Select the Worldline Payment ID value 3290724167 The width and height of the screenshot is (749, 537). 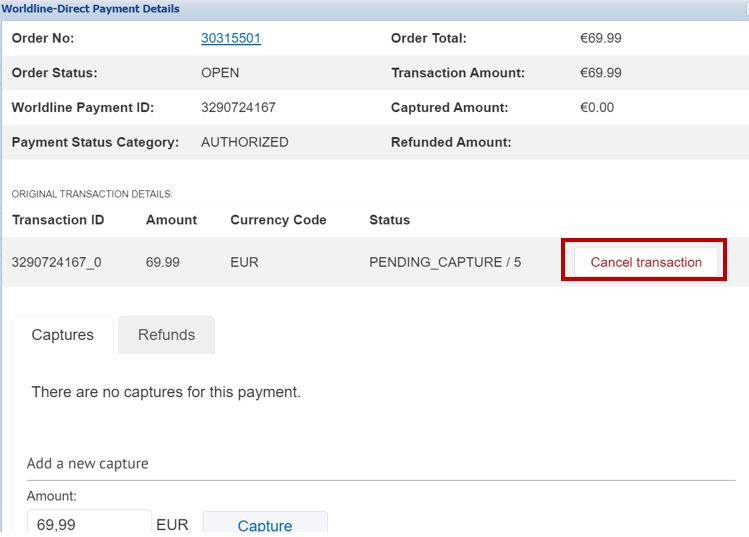pos(238,107)
